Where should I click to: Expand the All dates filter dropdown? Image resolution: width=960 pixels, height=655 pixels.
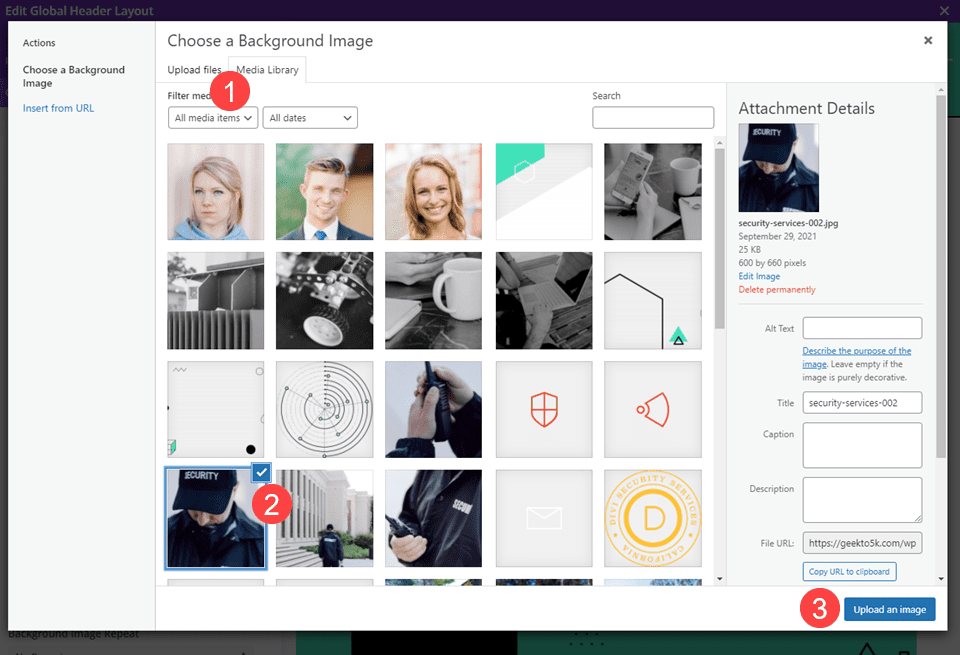310,118
